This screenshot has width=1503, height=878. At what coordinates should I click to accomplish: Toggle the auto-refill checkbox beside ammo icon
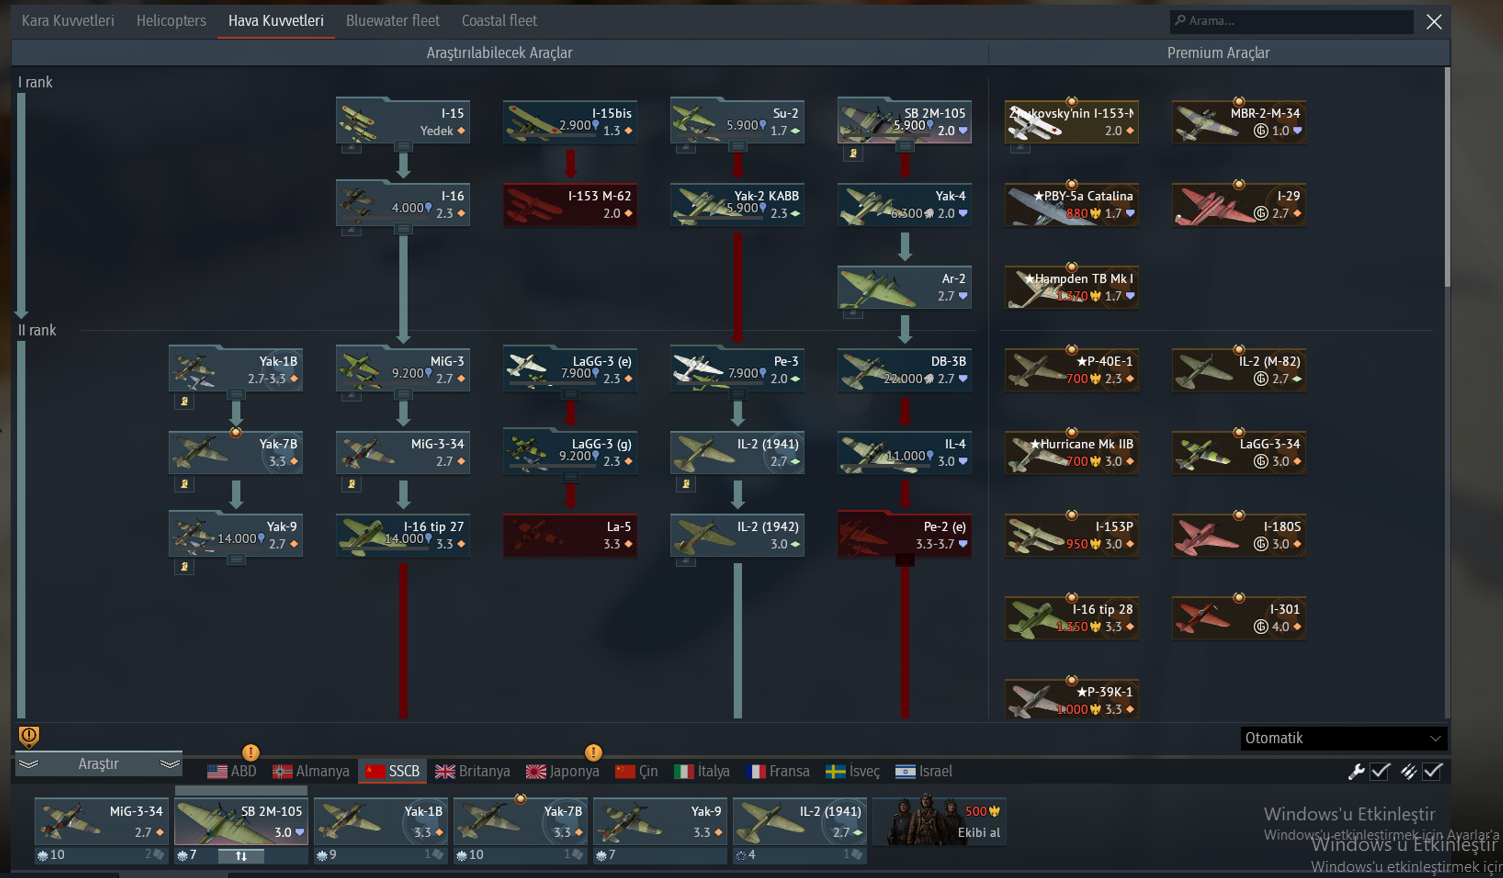click(1433, 771)
